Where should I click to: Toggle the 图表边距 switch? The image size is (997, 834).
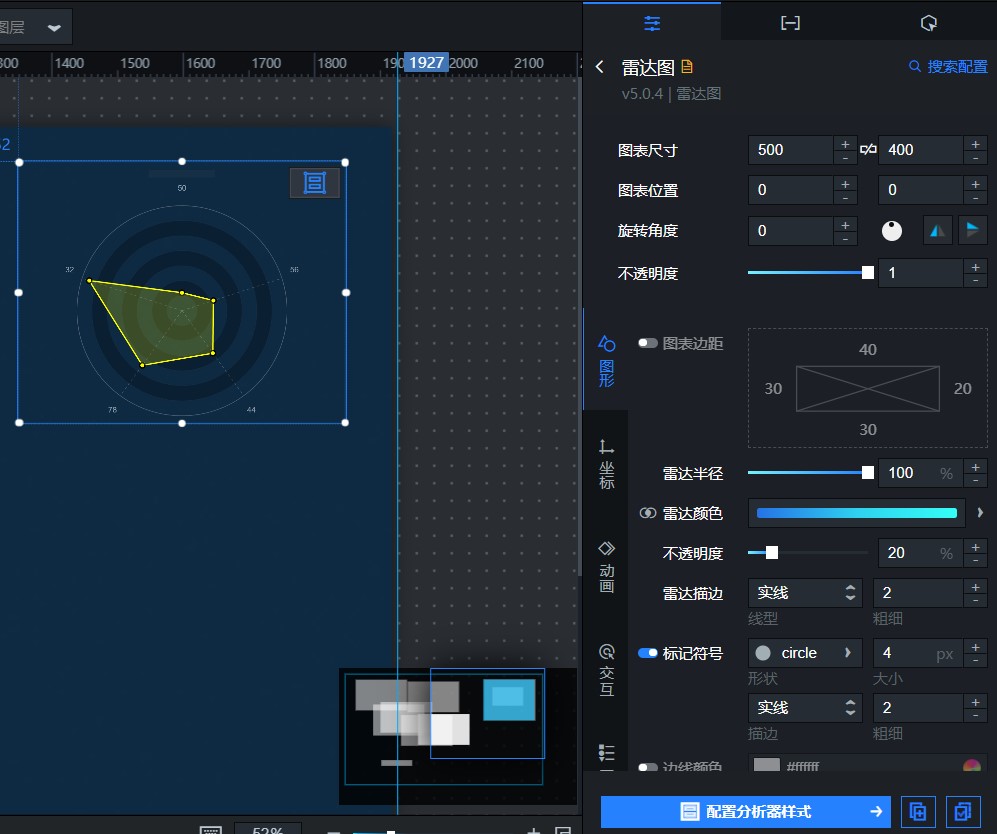pyautogui.click(x=648, y=343)
